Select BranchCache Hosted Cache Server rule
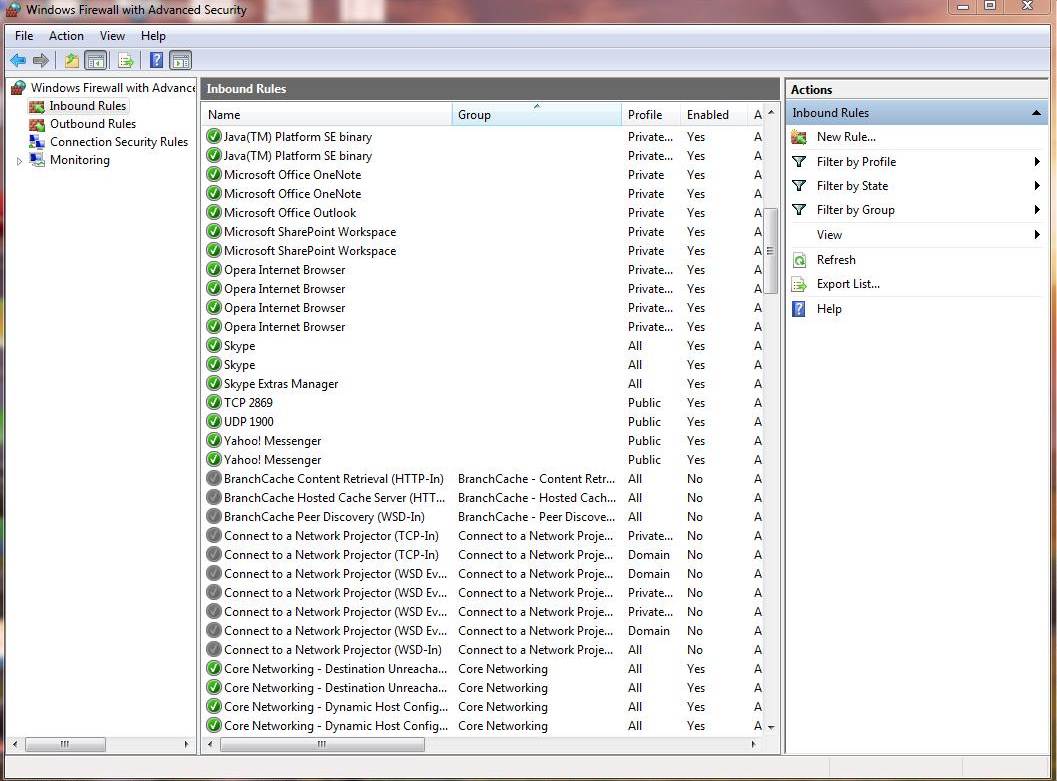 pyautogui.click(x=334, y=497)
